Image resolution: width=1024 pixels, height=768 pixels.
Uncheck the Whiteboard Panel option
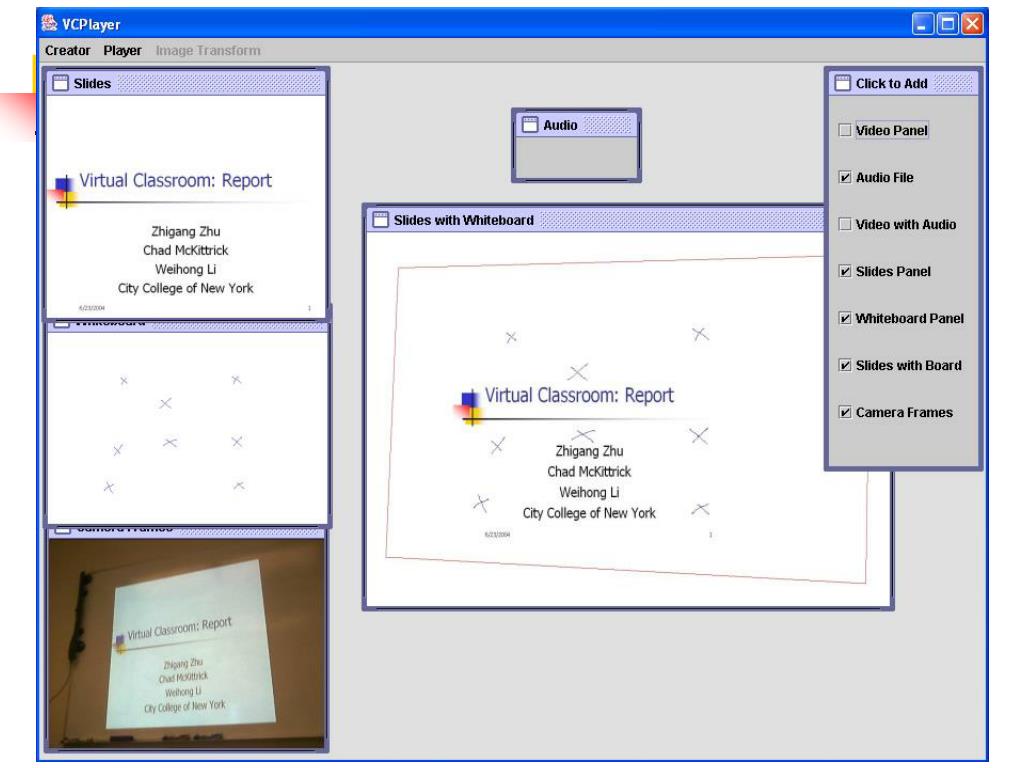(x=846, y=315)
